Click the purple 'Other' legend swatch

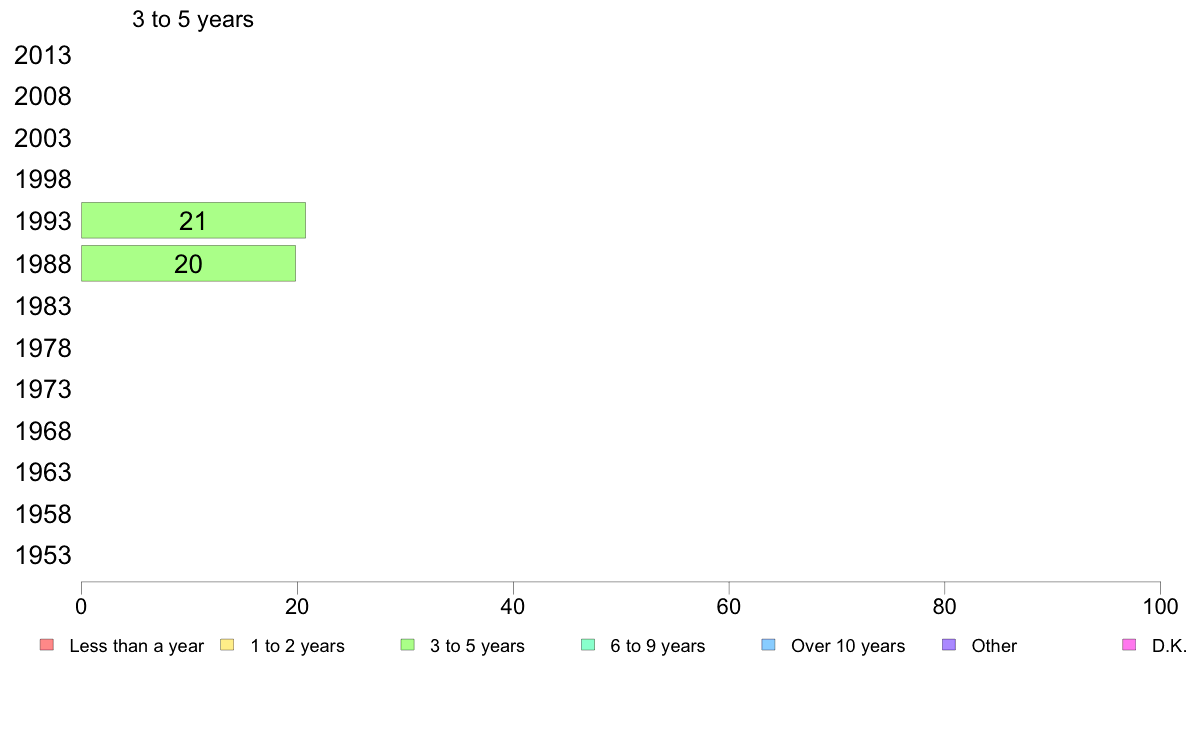(949, 645)
